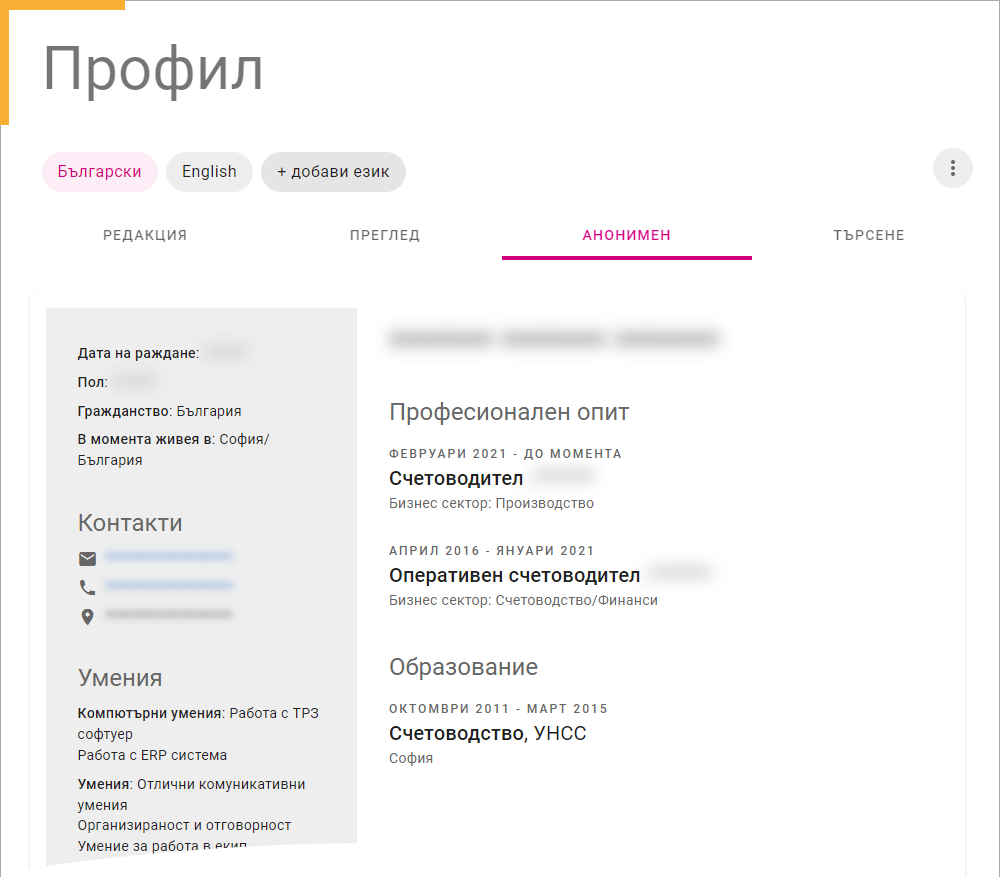Screen dimensions: 1000x877
Task: Click 'София' under the education entry
Action: coord(411,758)
